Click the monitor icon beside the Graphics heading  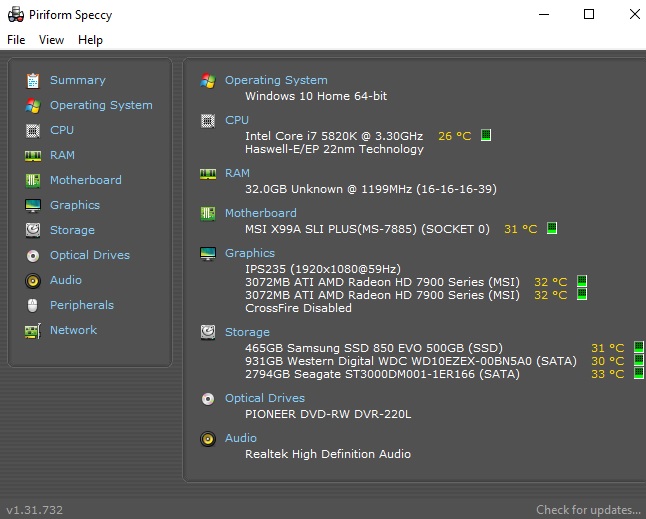(x=208, y=253)
